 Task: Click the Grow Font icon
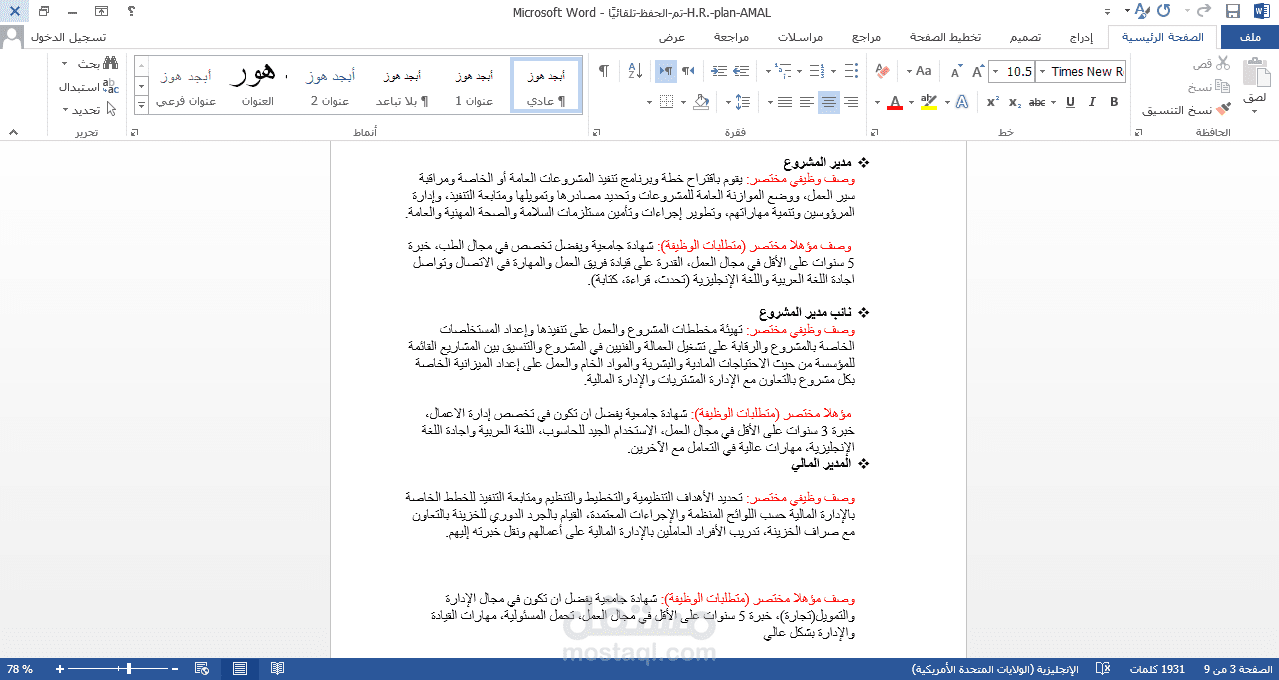pyautogui.click(x=979, y=71)
